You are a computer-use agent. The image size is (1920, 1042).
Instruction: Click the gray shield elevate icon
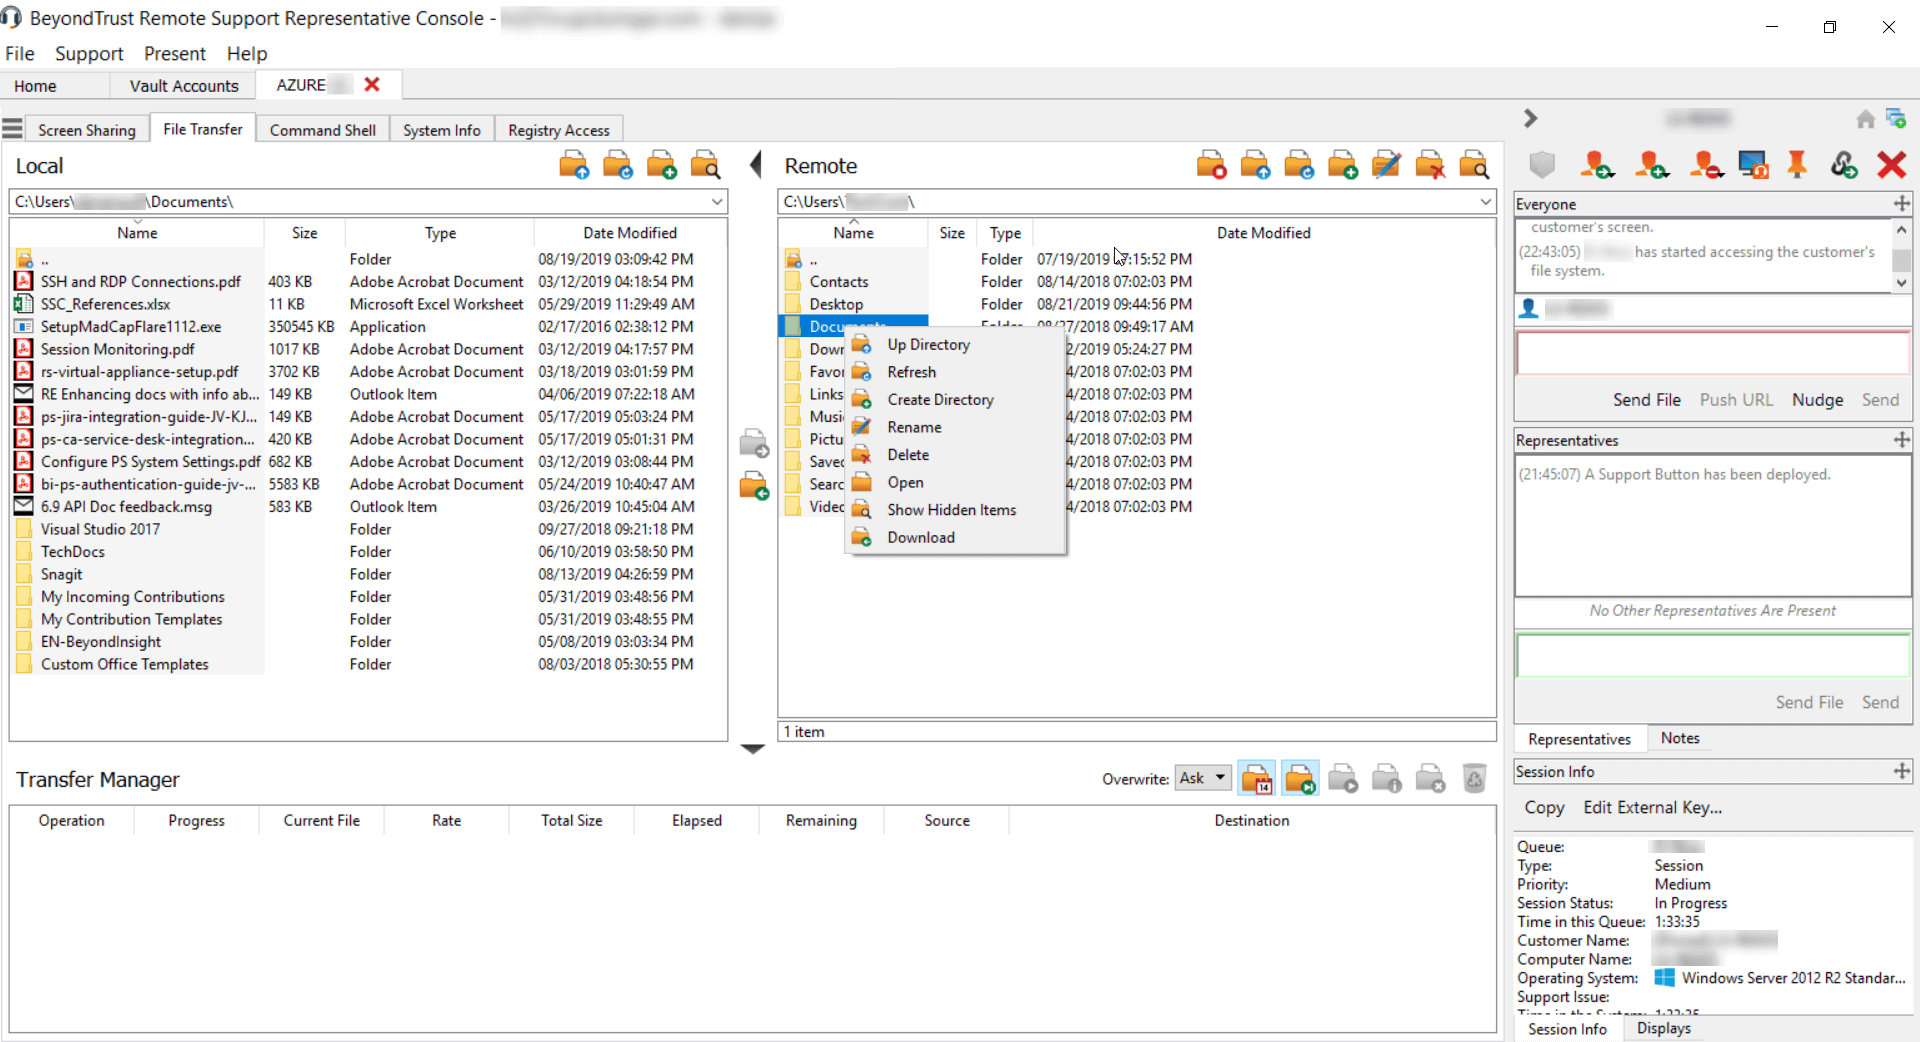click(1543, 165)
